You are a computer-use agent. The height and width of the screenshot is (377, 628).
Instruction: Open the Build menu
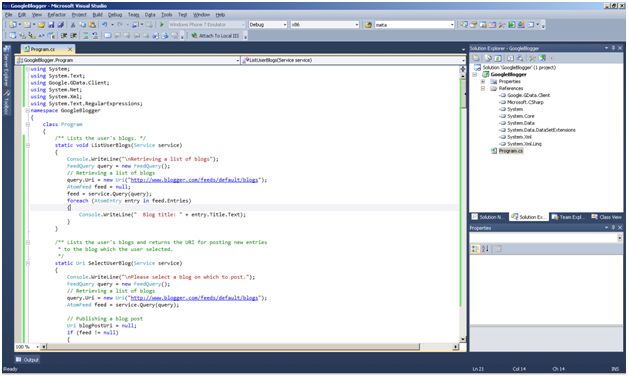click(x=97, y=14)
